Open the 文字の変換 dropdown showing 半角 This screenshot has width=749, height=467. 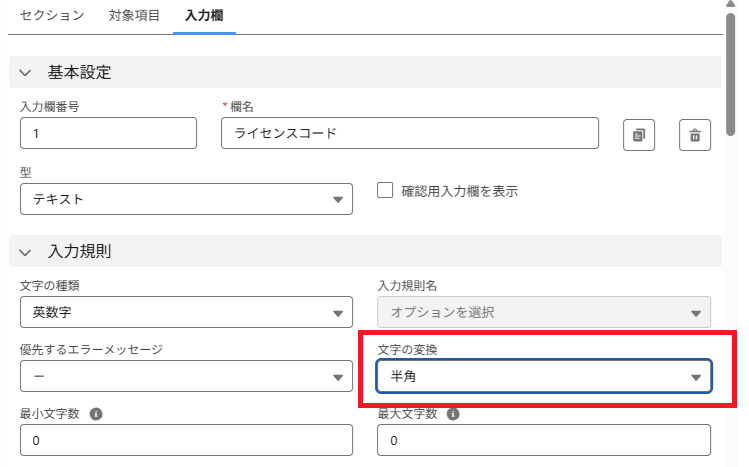point(544,376)
